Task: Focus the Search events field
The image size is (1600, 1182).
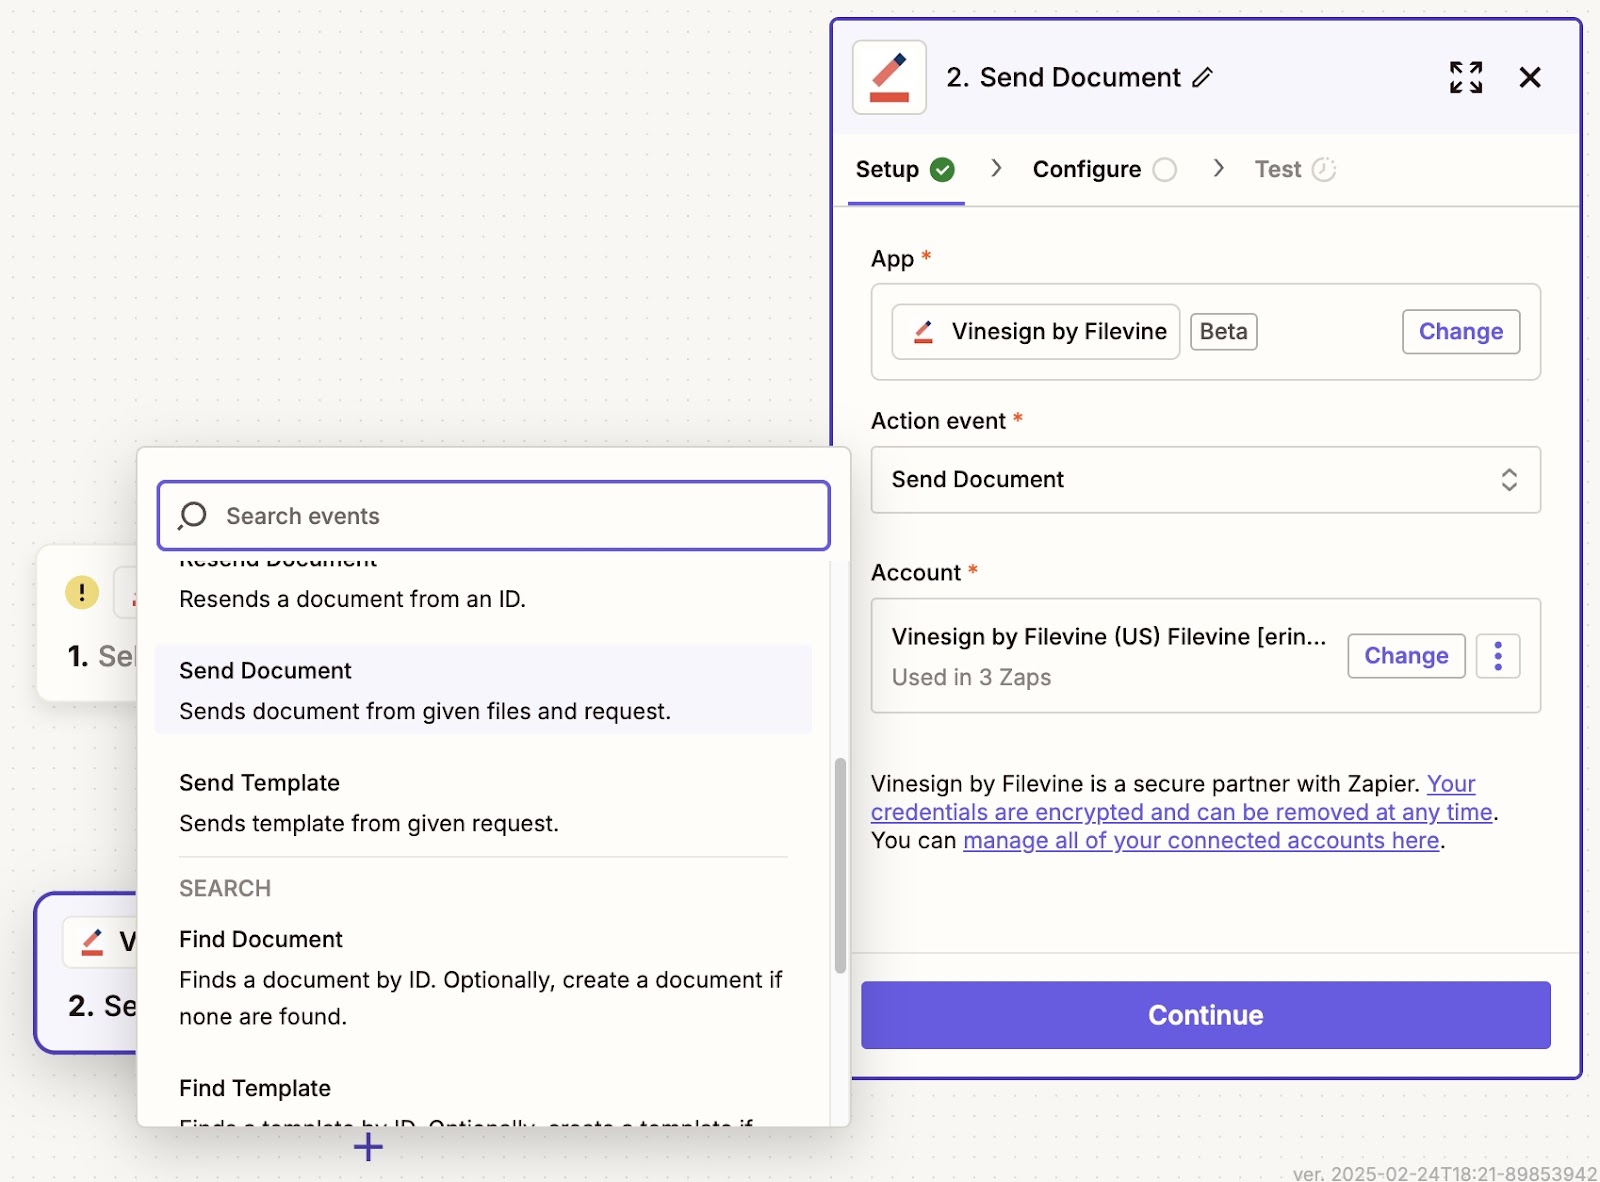Action: point(494,516)
